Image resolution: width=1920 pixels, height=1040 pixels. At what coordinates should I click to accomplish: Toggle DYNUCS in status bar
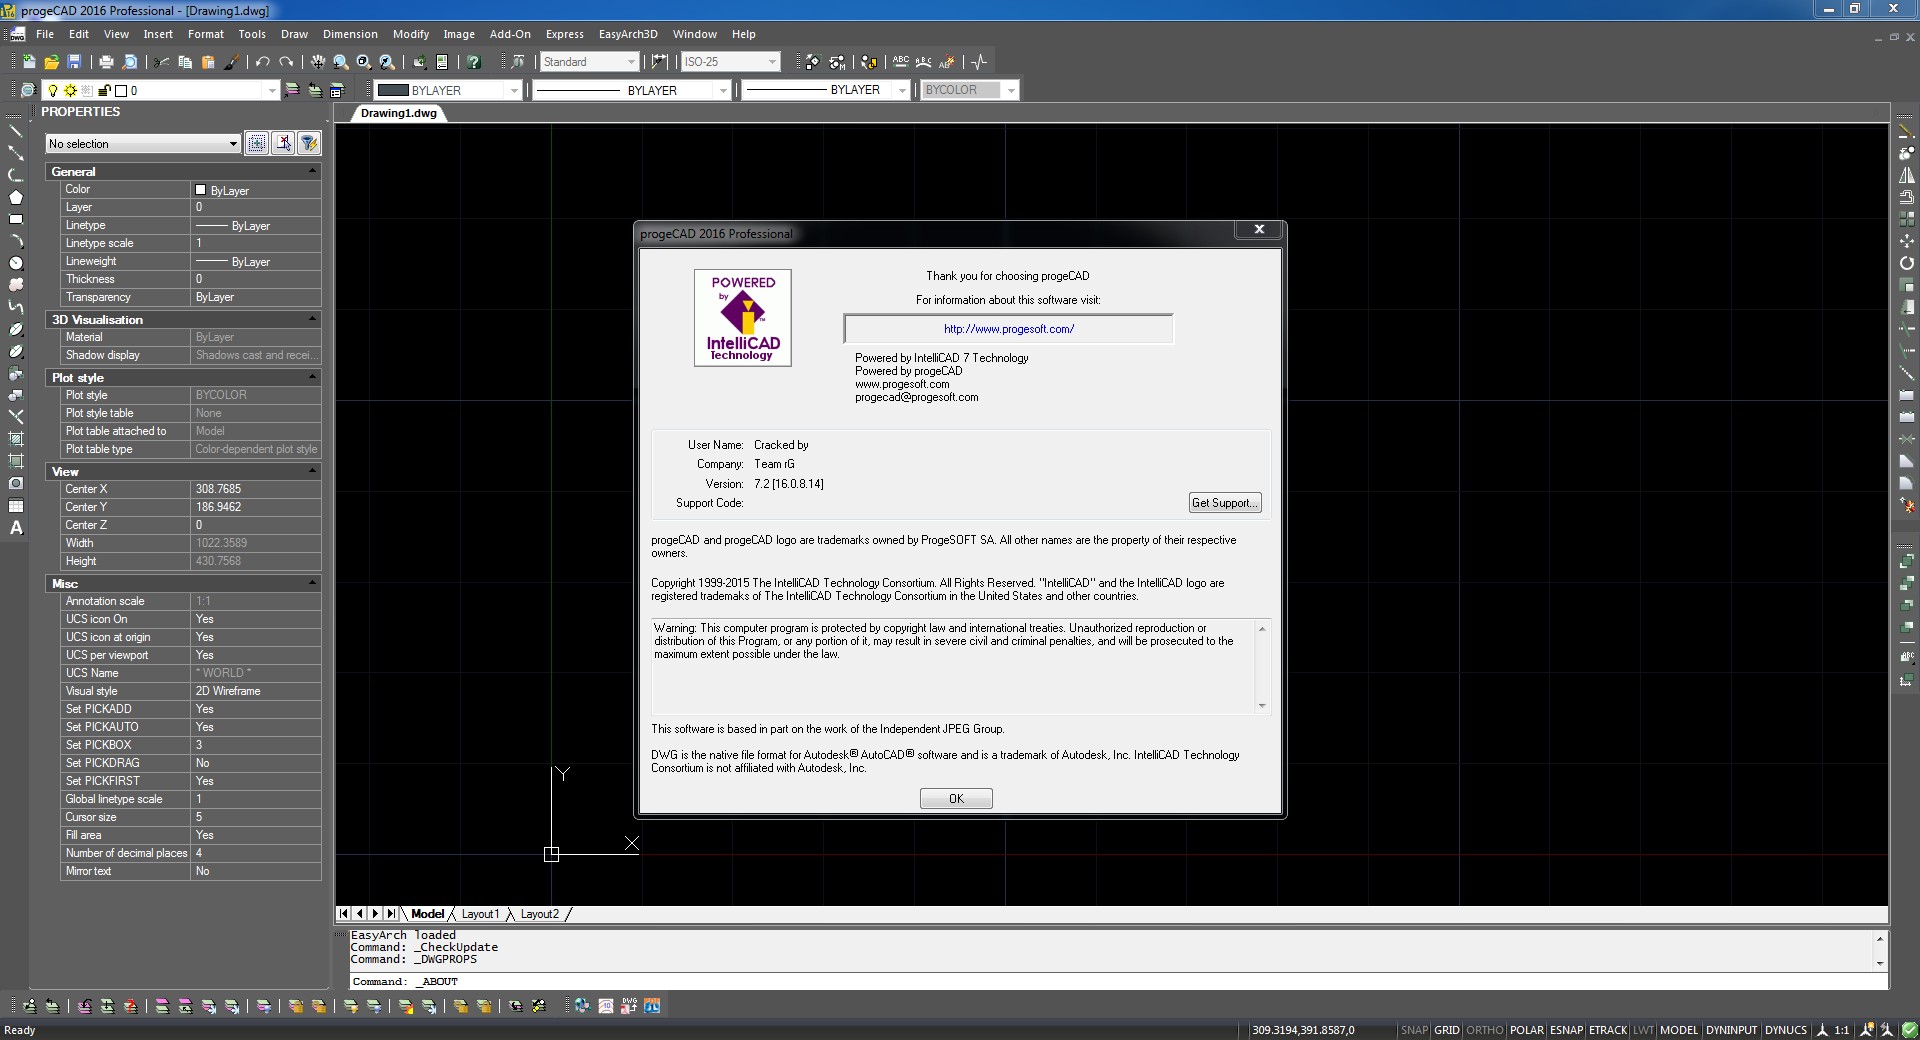point(1785,1030)
